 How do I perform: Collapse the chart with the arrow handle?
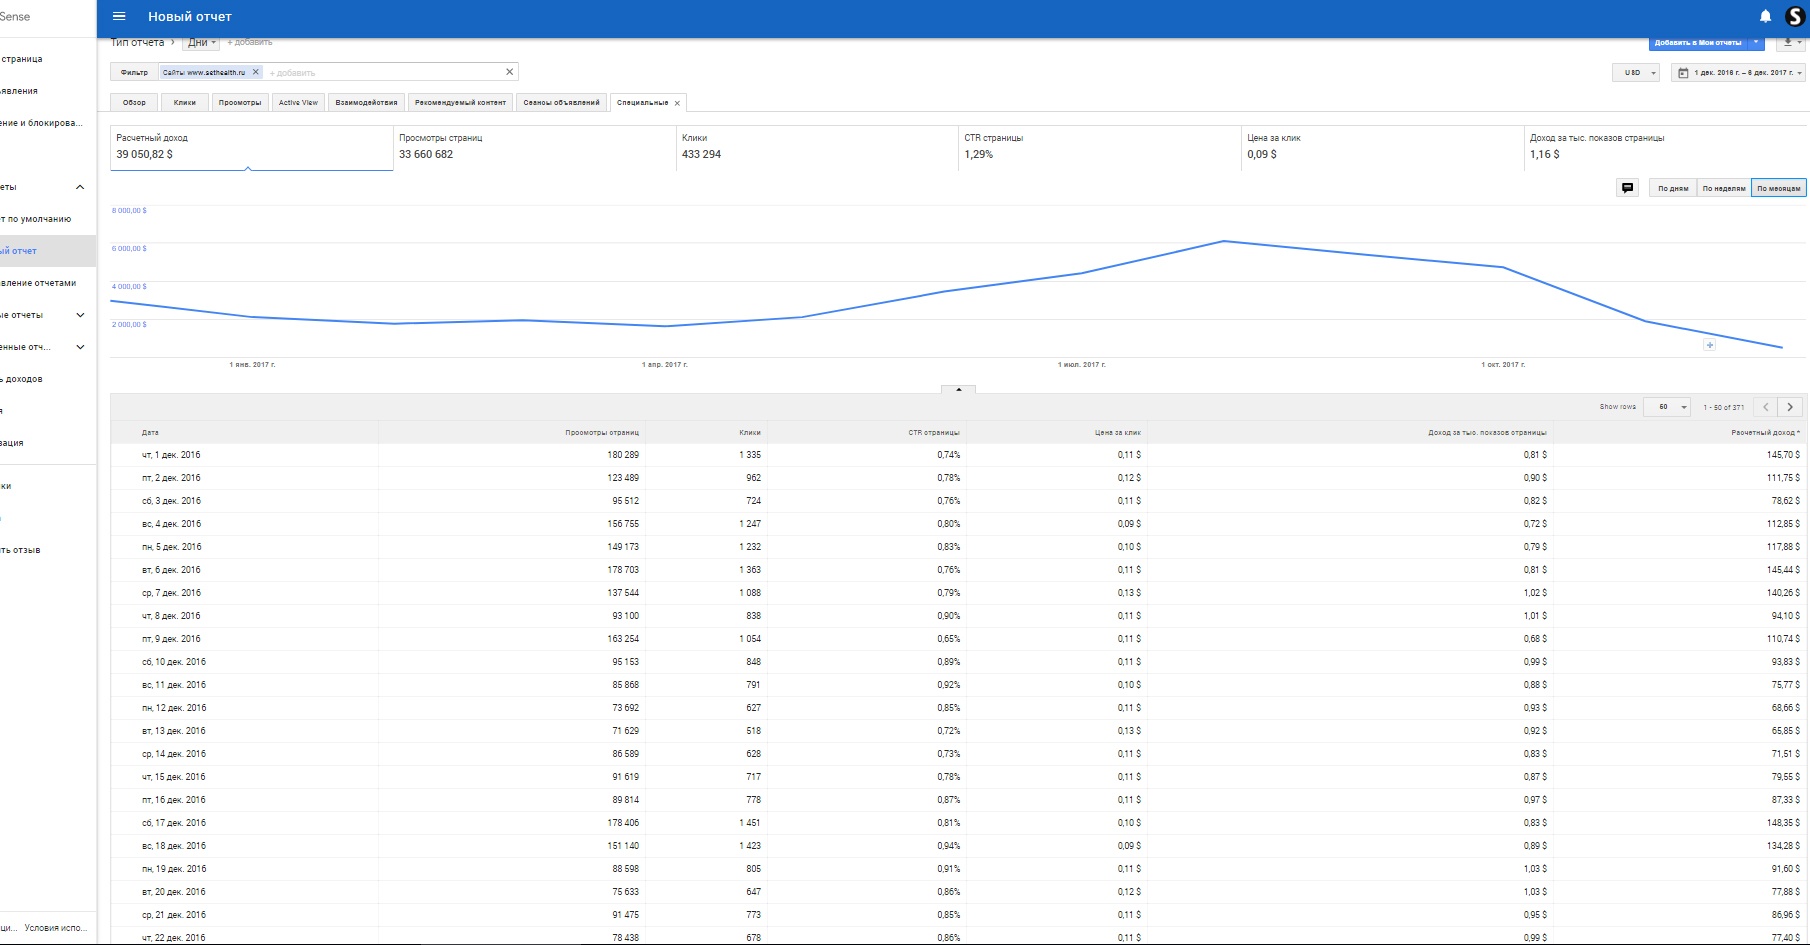(958, 389)
